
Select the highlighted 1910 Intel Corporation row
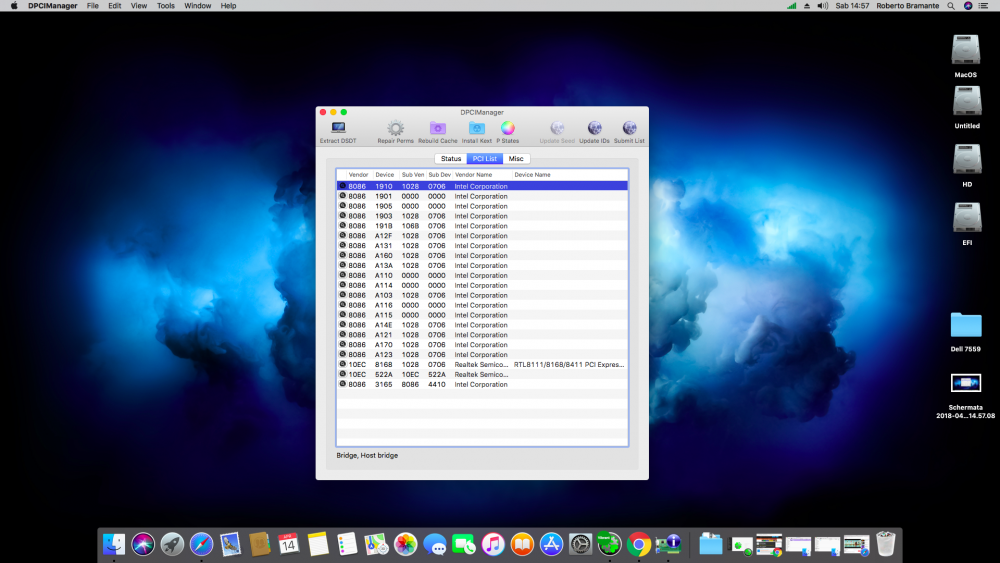[482, 186]
